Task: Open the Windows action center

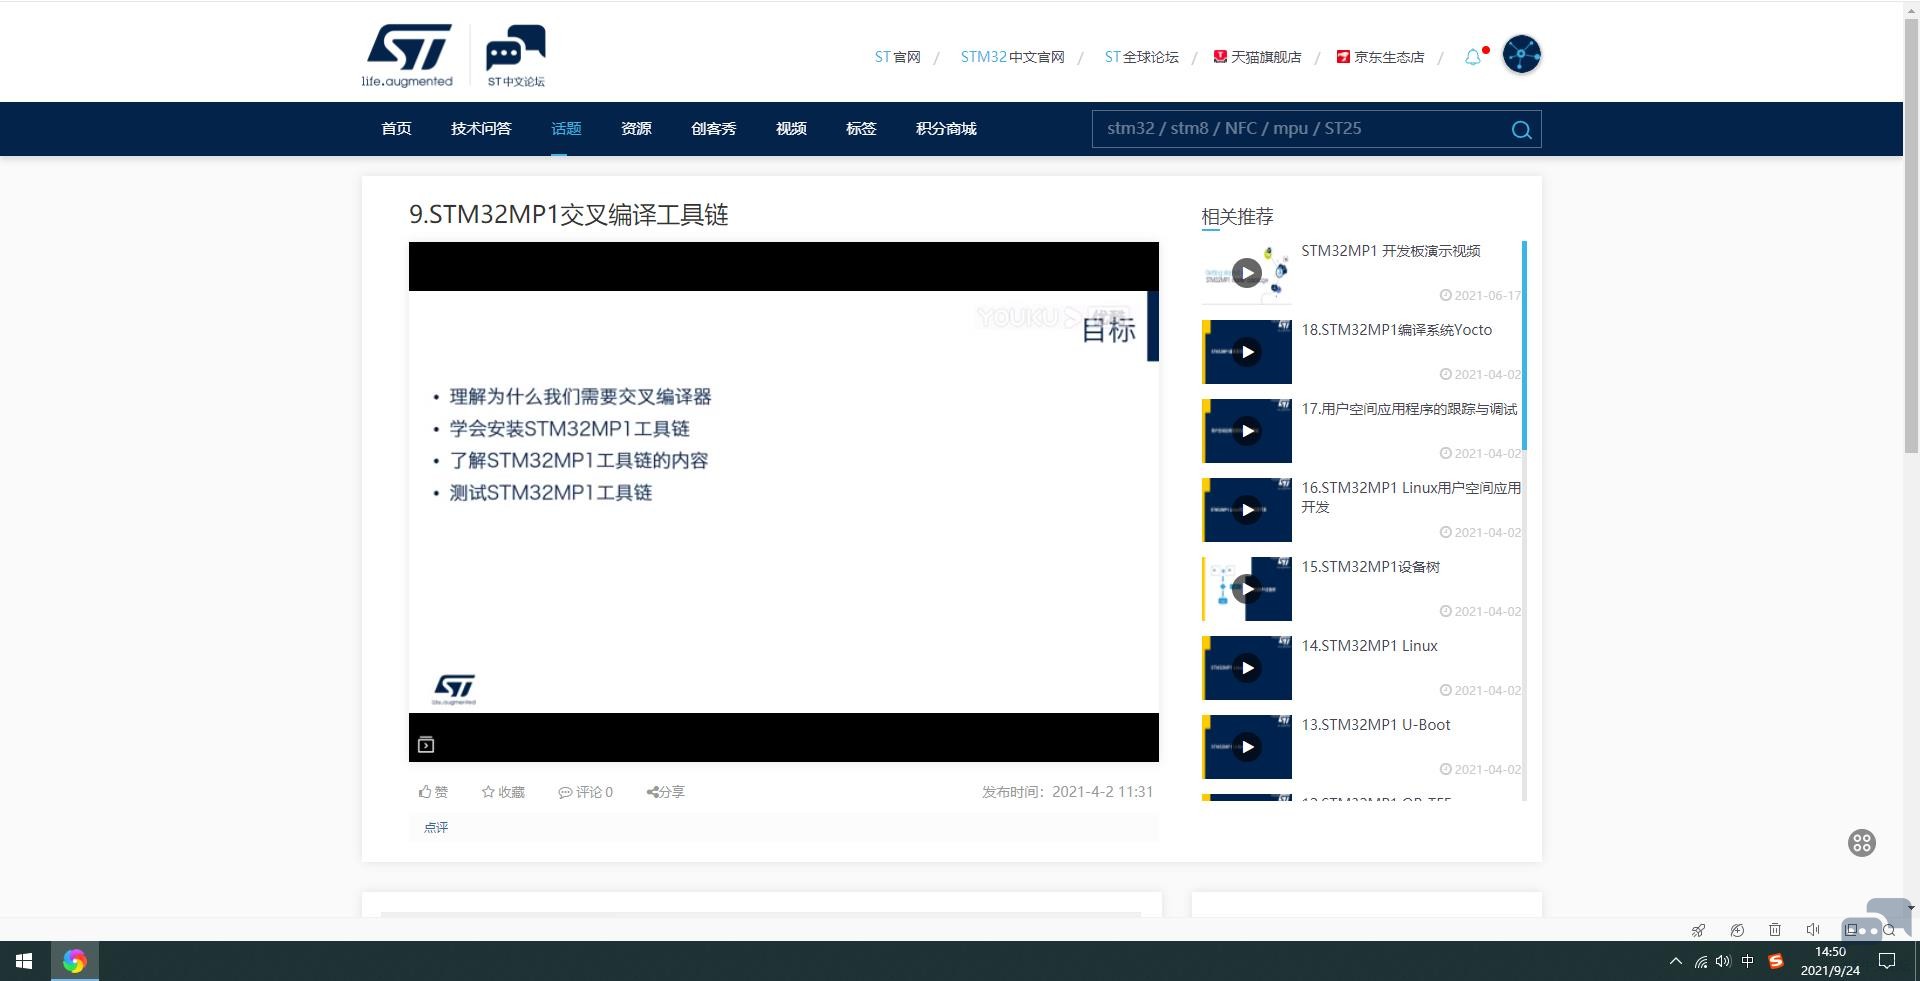Action: 1887,961
